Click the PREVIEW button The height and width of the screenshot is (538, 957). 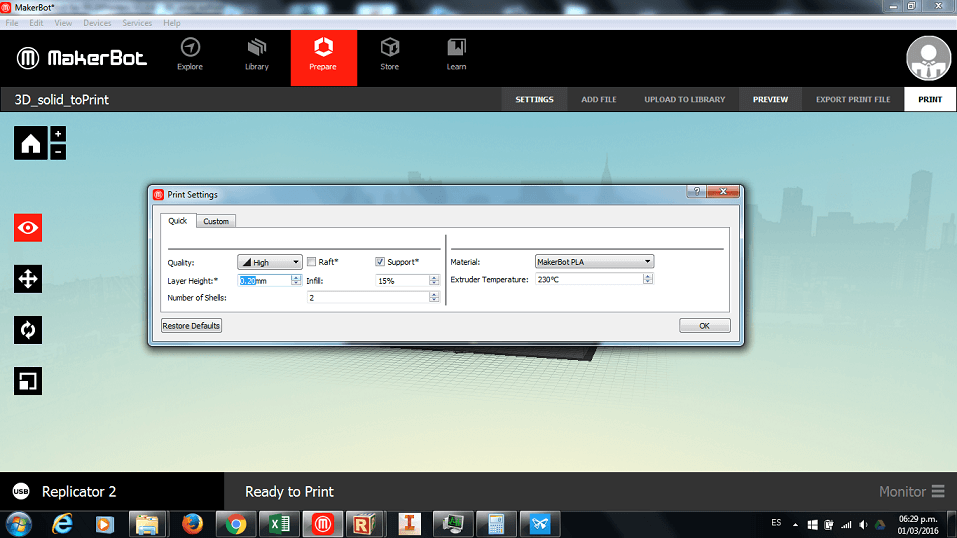coord(770,99)
